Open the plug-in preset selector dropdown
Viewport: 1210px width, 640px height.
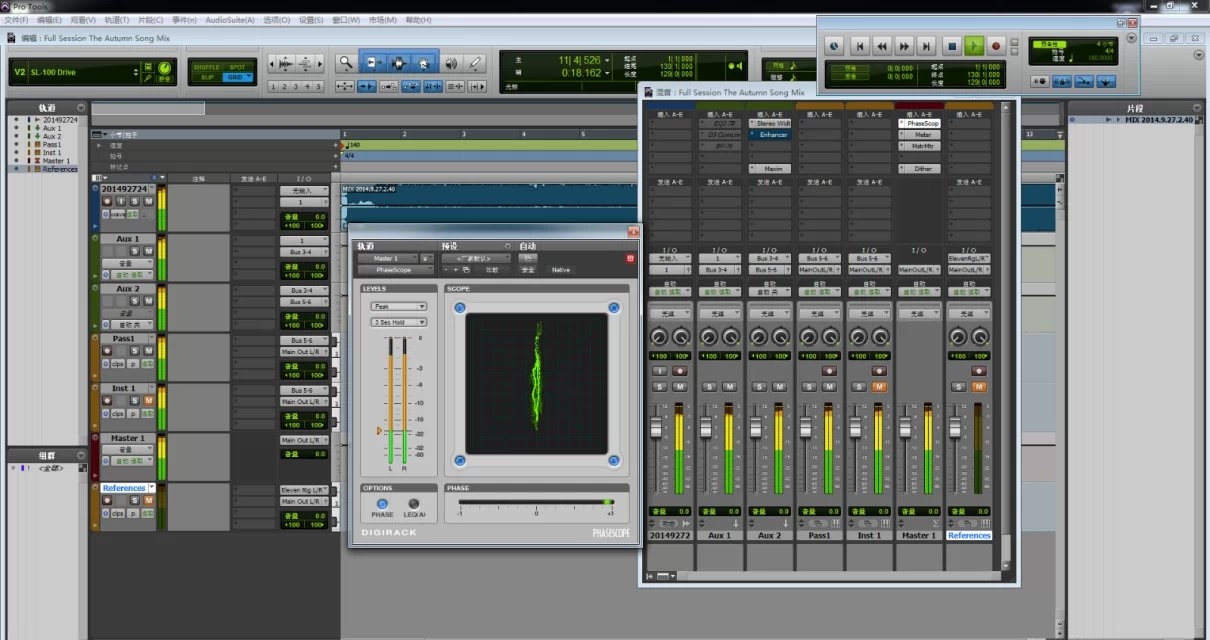coord(476,258)
